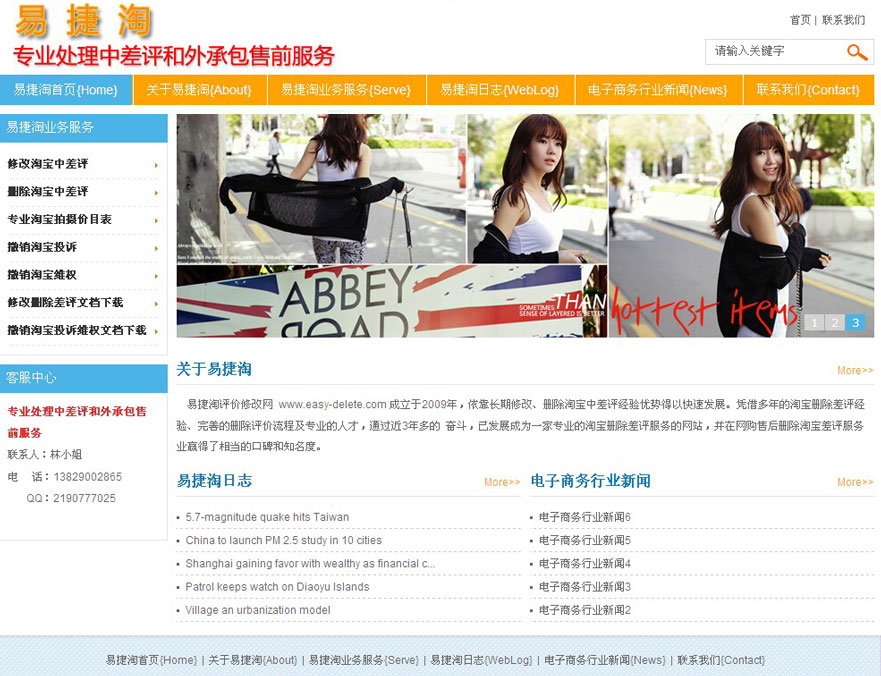Open the 5.7-magnitude quake hits Taiwan article
The width and height of the screenshot is (881, 676).
pyautogui.click(x=267, y=517)
